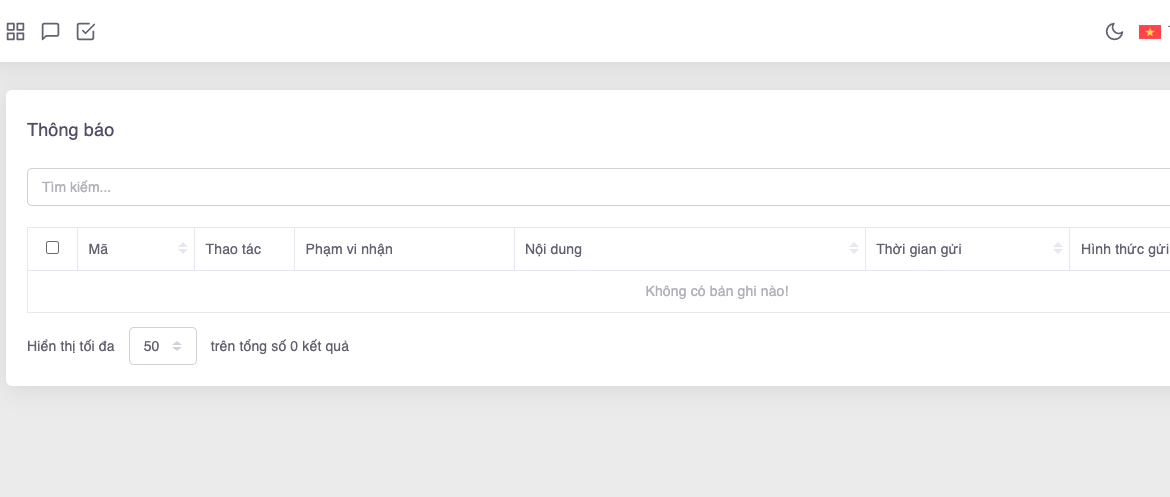Viewport: 1170px width, 497px height.
Task: Click the "Mã" column header label
Action: point(98,249)
